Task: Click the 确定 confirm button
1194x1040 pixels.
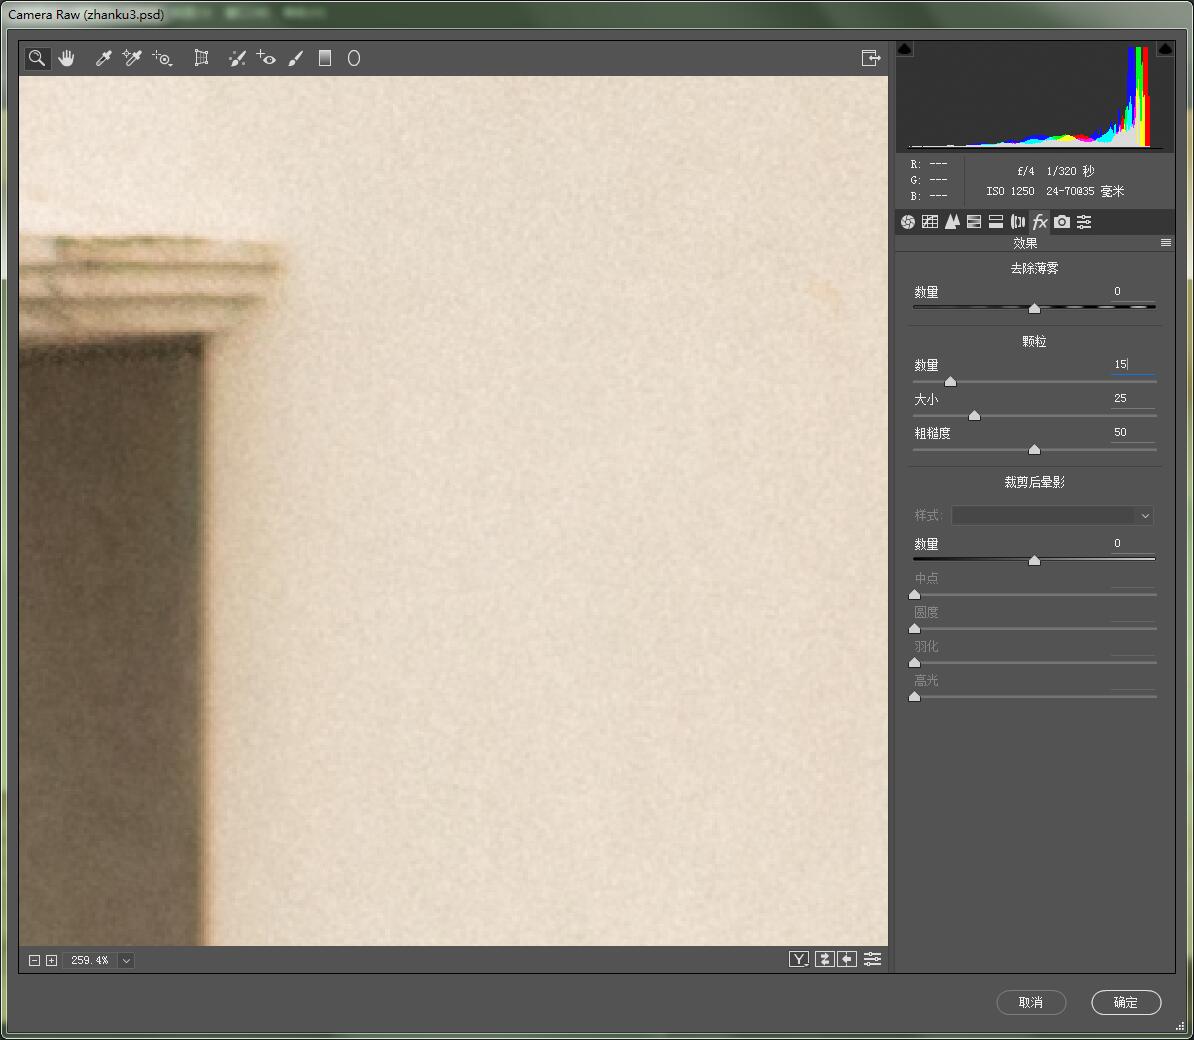Action: 1125,1003
